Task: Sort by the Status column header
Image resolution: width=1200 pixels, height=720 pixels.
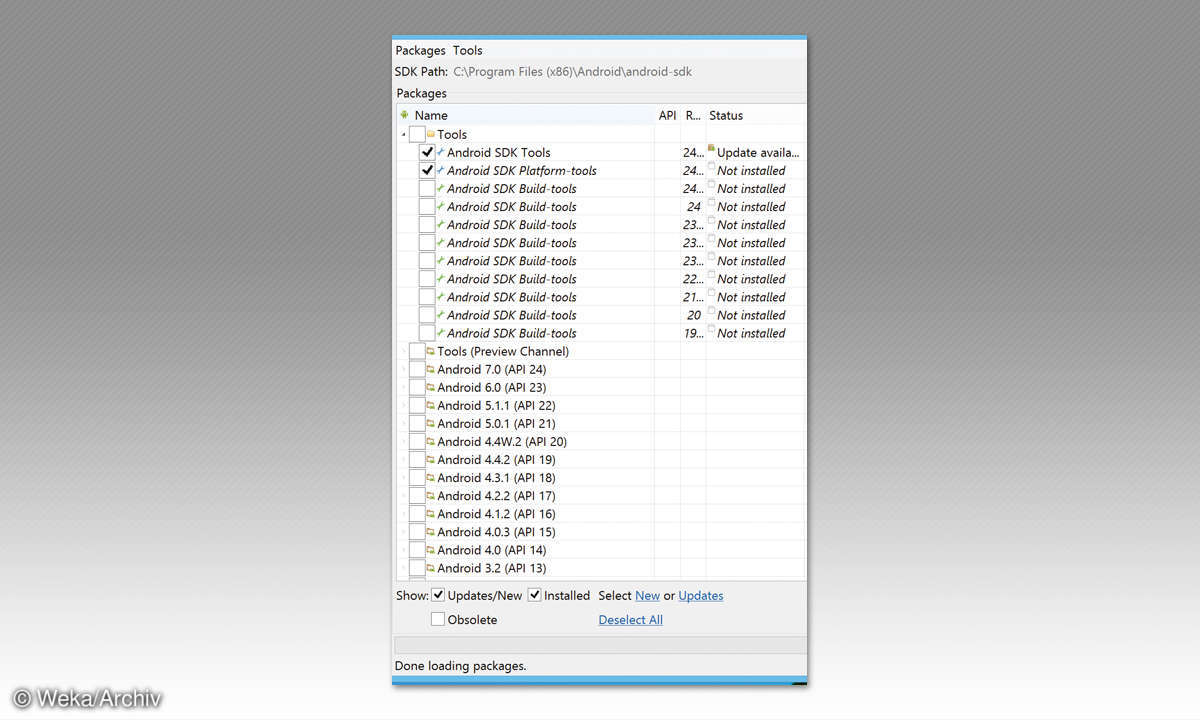Action: coord(756,115)
